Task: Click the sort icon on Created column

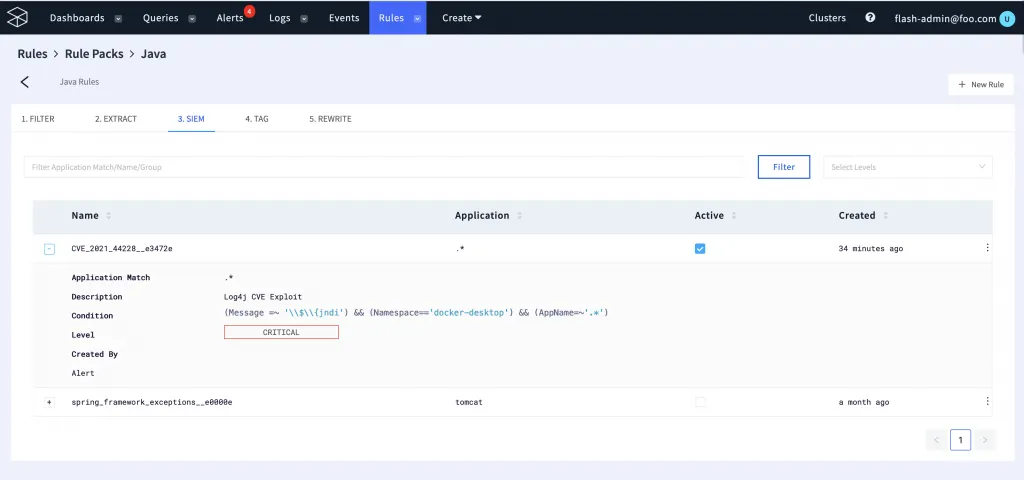Action: (886, 216)
